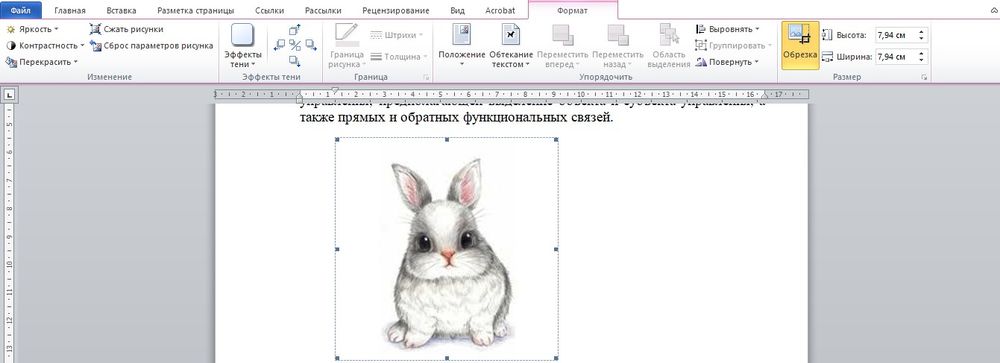Click the ruler tab selector button
The image size is (1000, 363).
(10, 96)
